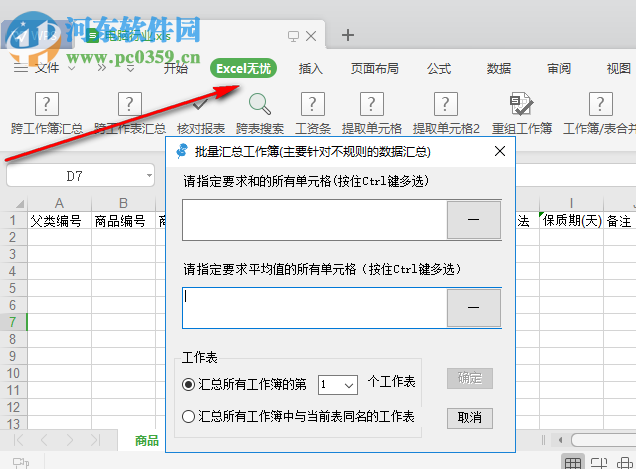Switch to the 插入 ribbon tab
This screenshot has height=469, width=636.
pos(311,68)
